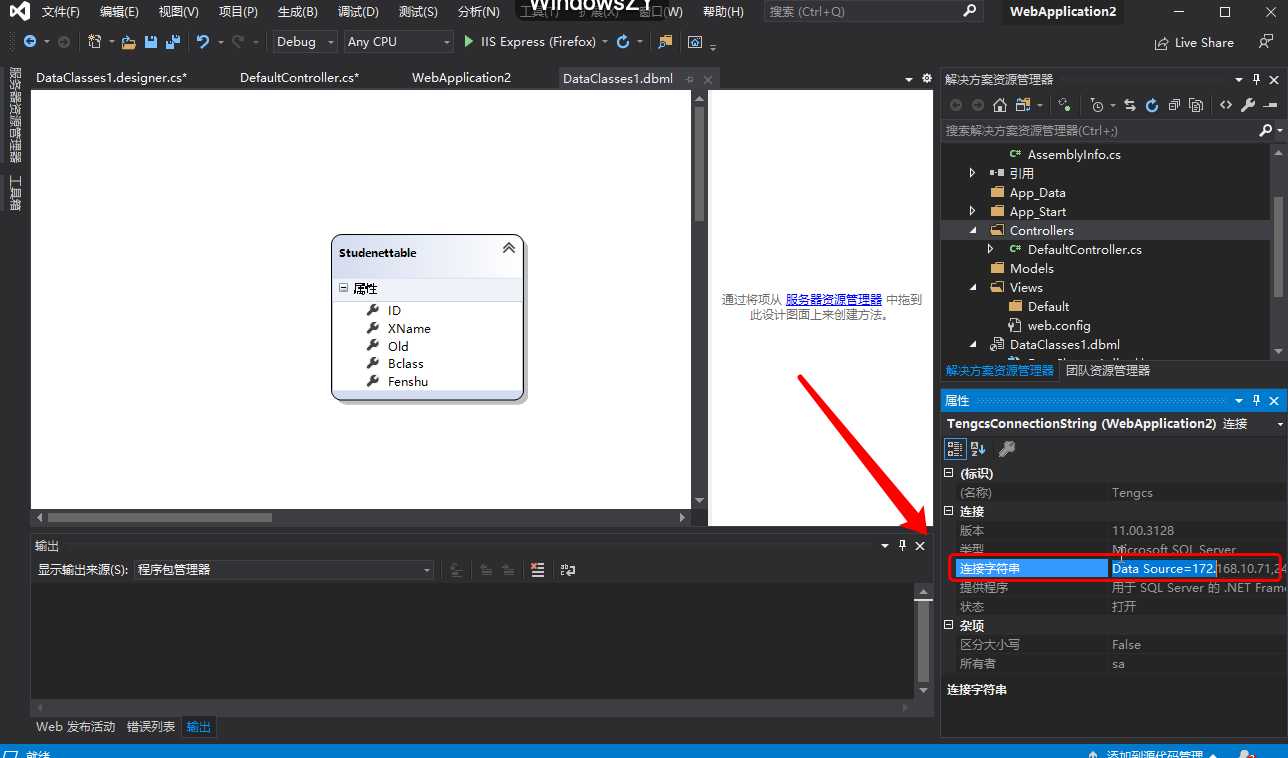Start debugging with the IIS Express play button
1288x758 pixels.
pos(470,42)
